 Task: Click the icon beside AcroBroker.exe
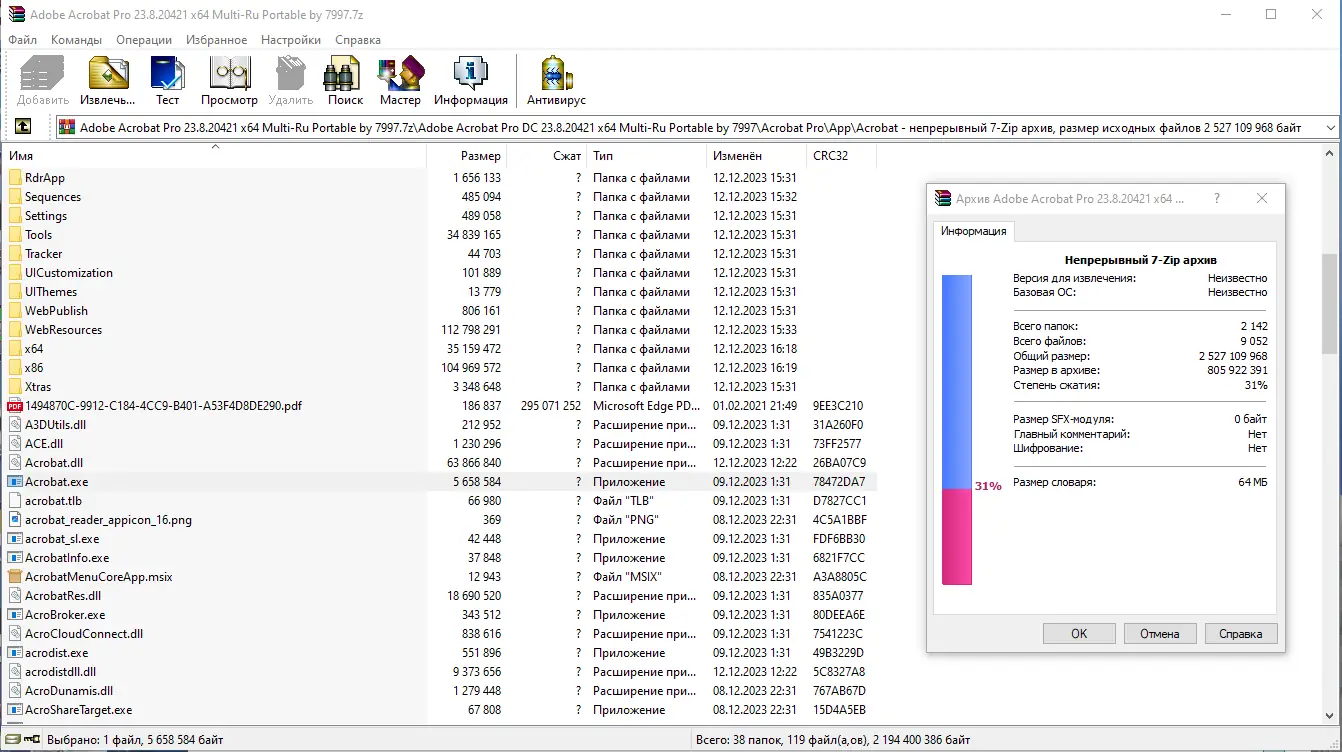pos(15,615)
